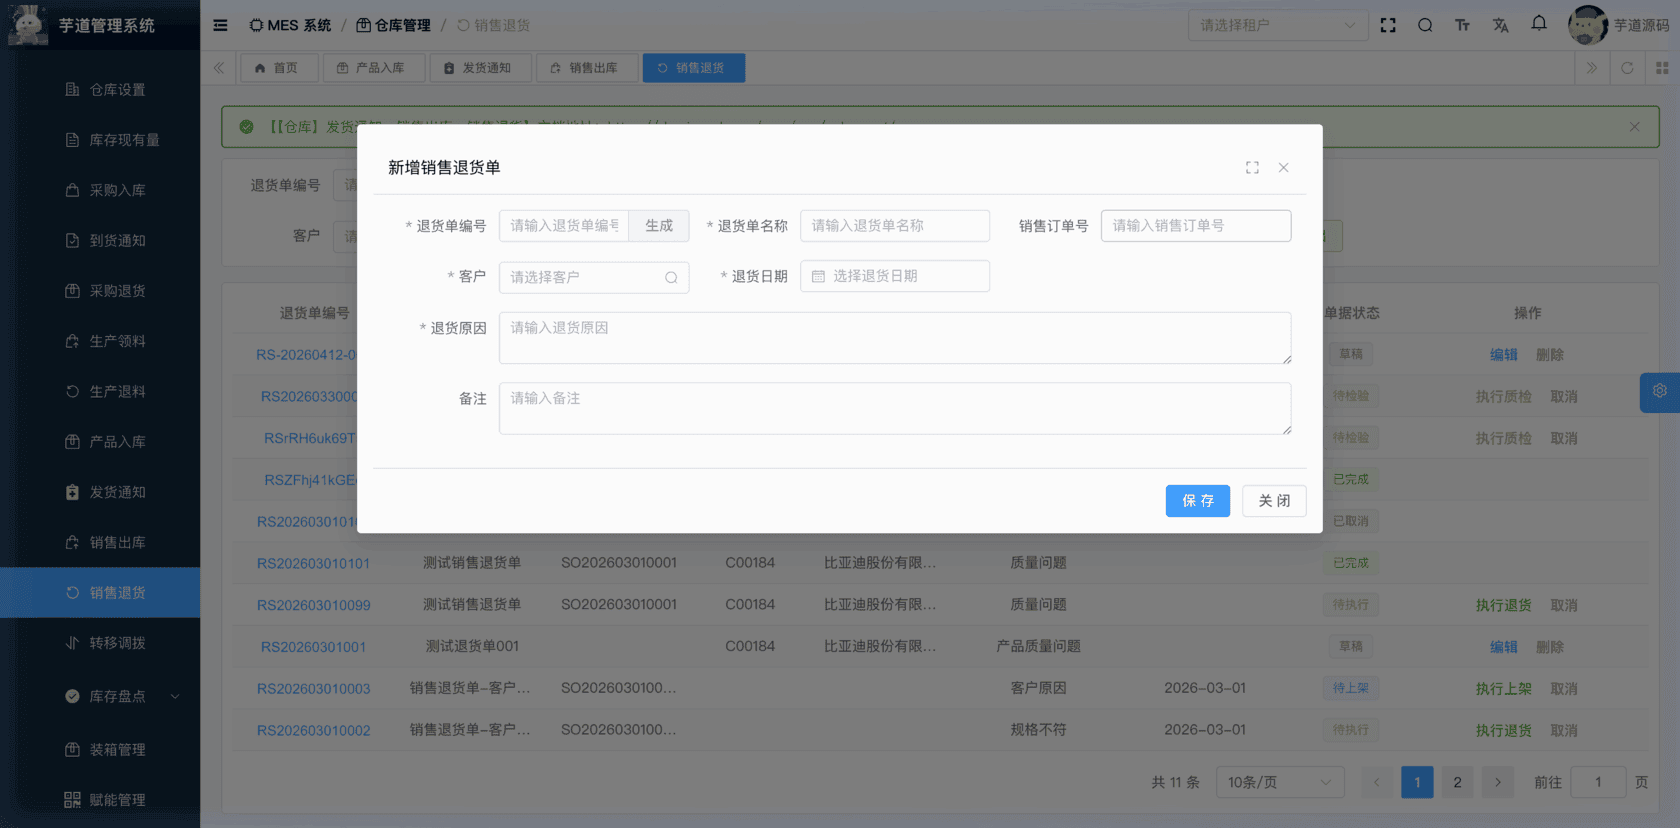
Task: Open font size setting icon
Action: pyautogui.click(x=1462, y=25)
